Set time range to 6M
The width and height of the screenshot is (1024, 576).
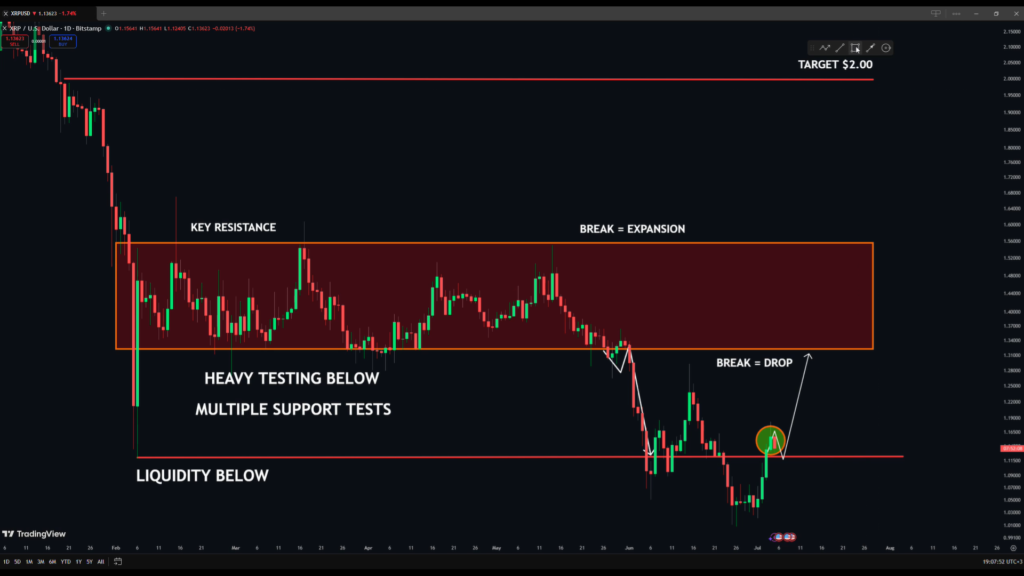52,562
